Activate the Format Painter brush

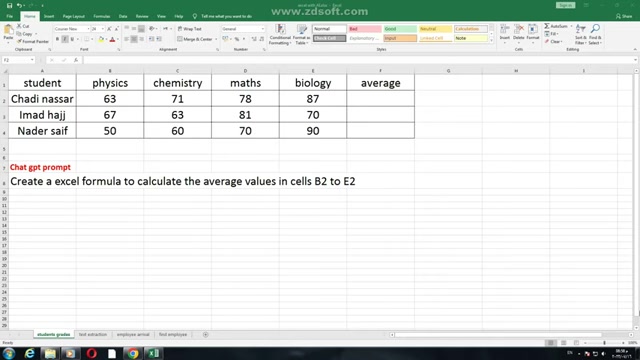point(33,41)
